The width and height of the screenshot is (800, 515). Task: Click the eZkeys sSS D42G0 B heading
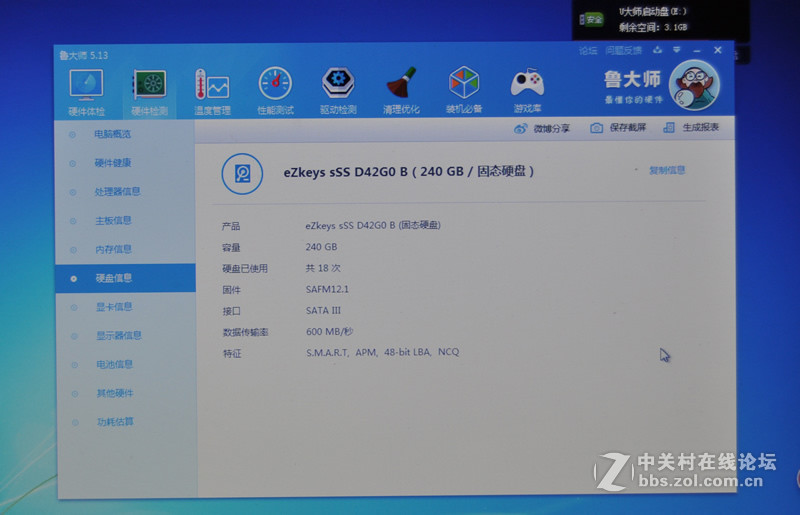click(409, 171)
